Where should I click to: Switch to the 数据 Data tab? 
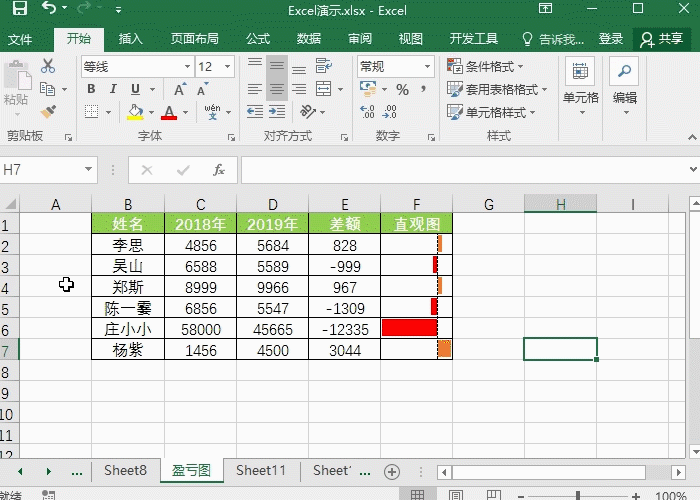point(309,39)
